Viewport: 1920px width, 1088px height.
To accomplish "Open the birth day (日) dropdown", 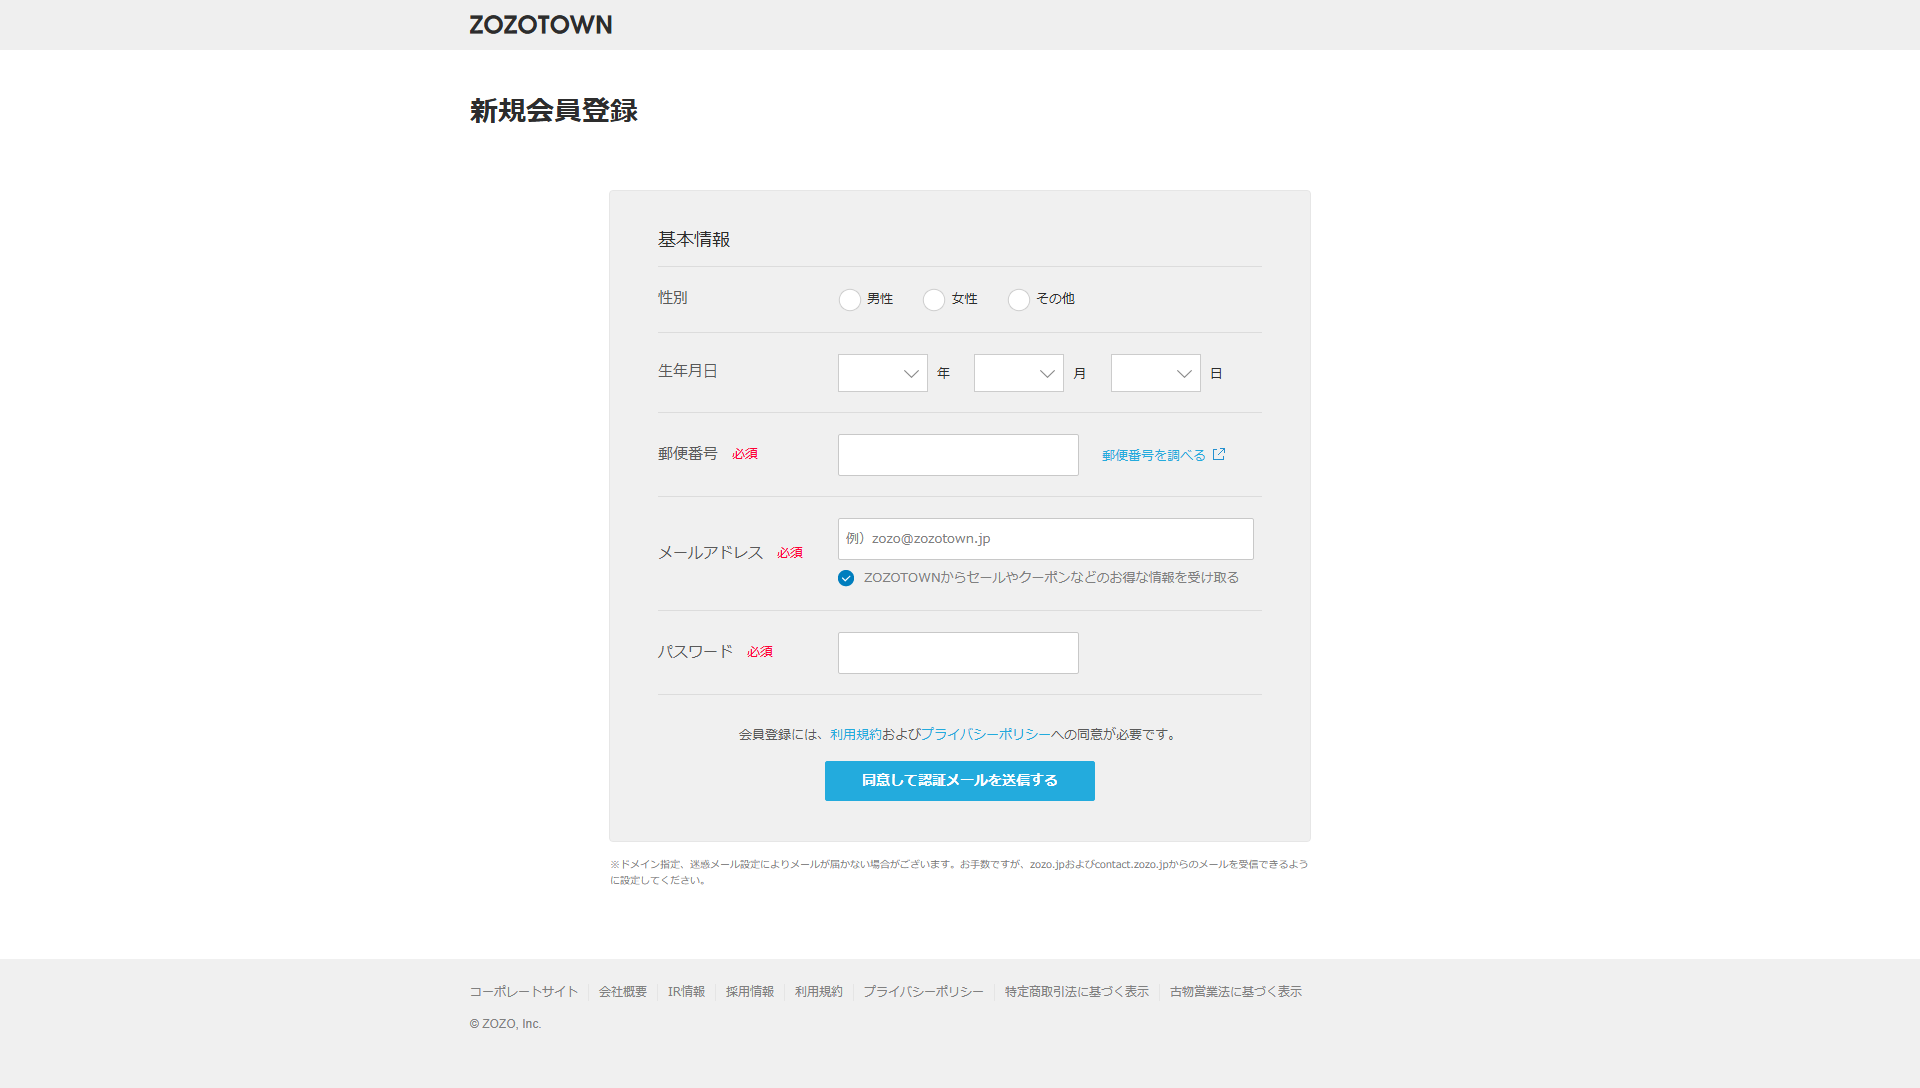I will coord(1156,373).
